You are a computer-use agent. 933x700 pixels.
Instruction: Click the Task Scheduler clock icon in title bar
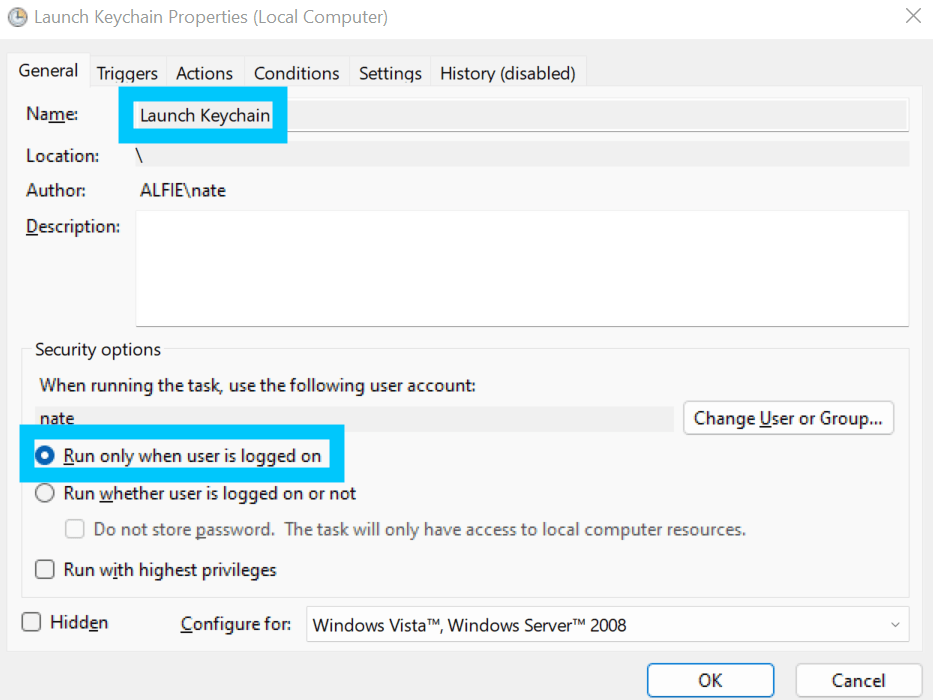(17, 17)
